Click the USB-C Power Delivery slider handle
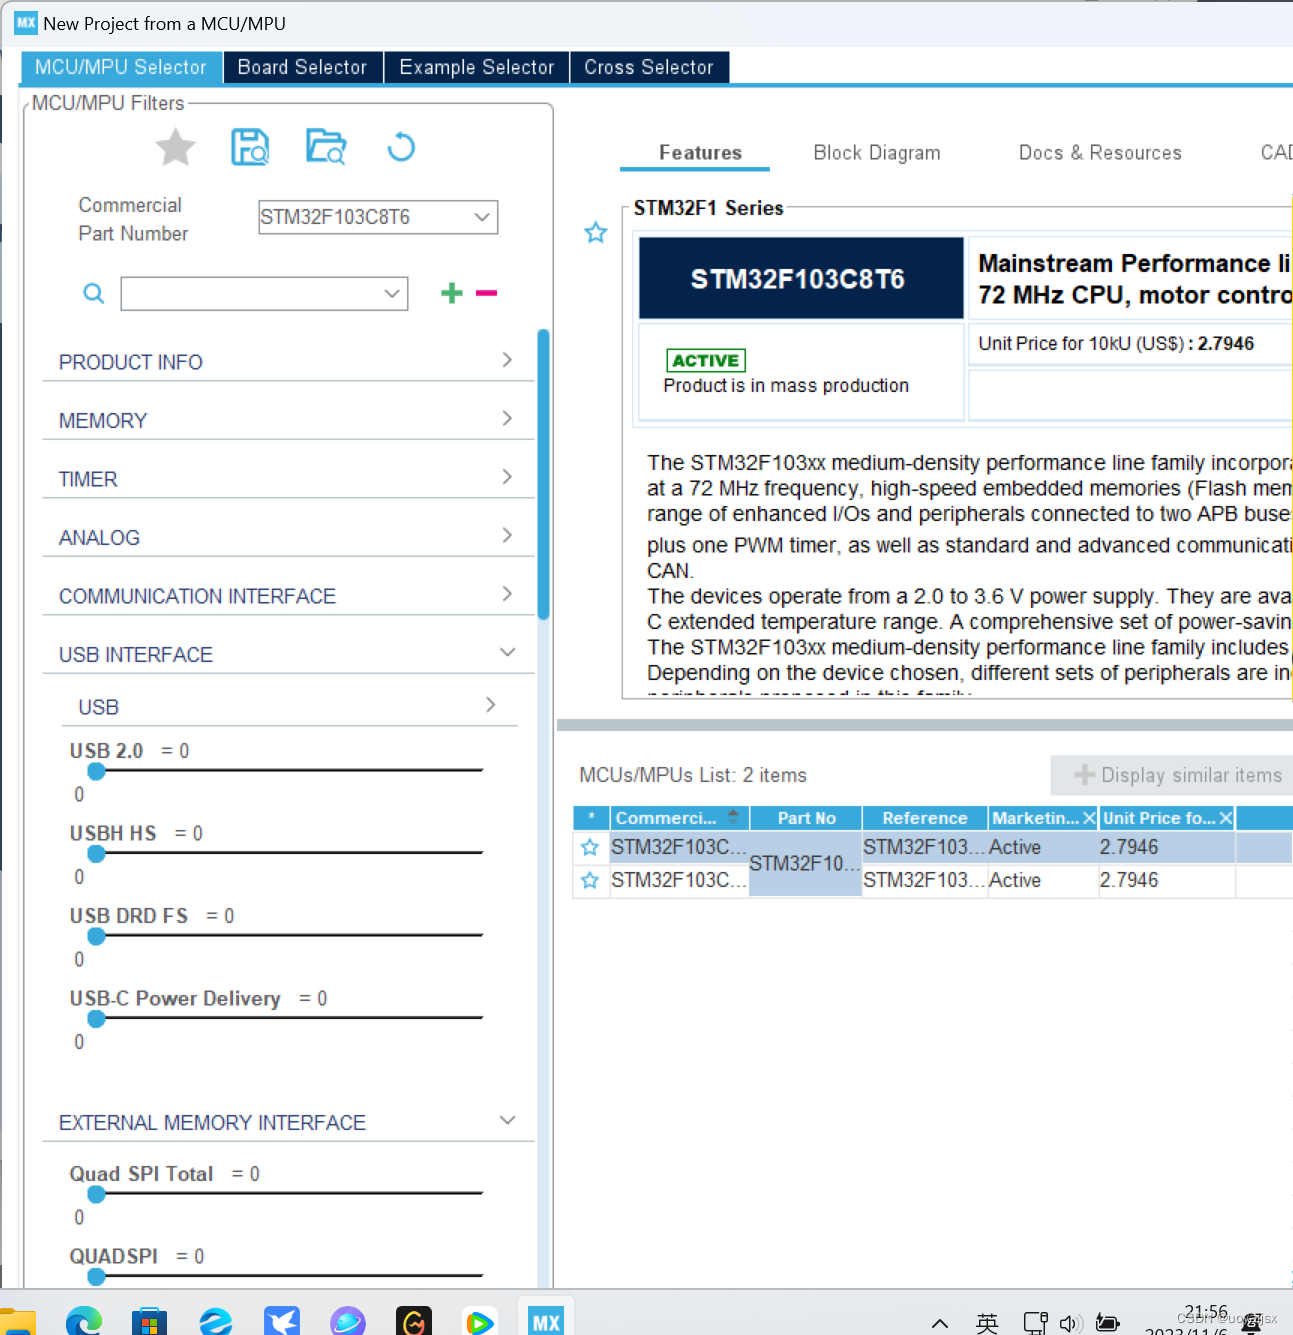The width and height of the screenshot is (1293, 1335). point(97,1019)
